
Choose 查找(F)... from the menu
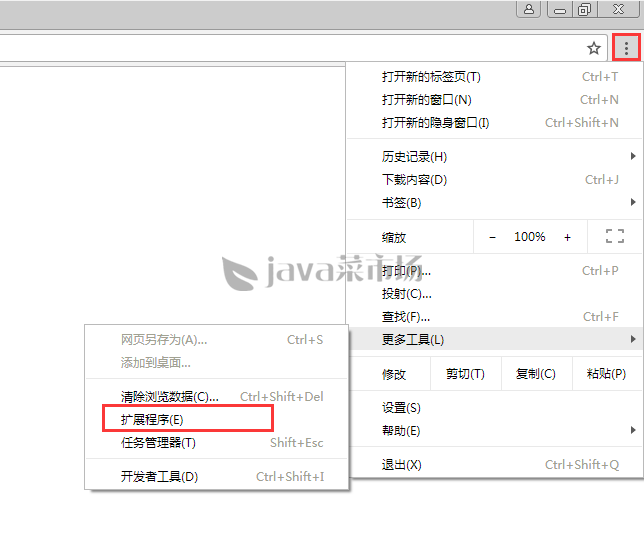[495, 317]
